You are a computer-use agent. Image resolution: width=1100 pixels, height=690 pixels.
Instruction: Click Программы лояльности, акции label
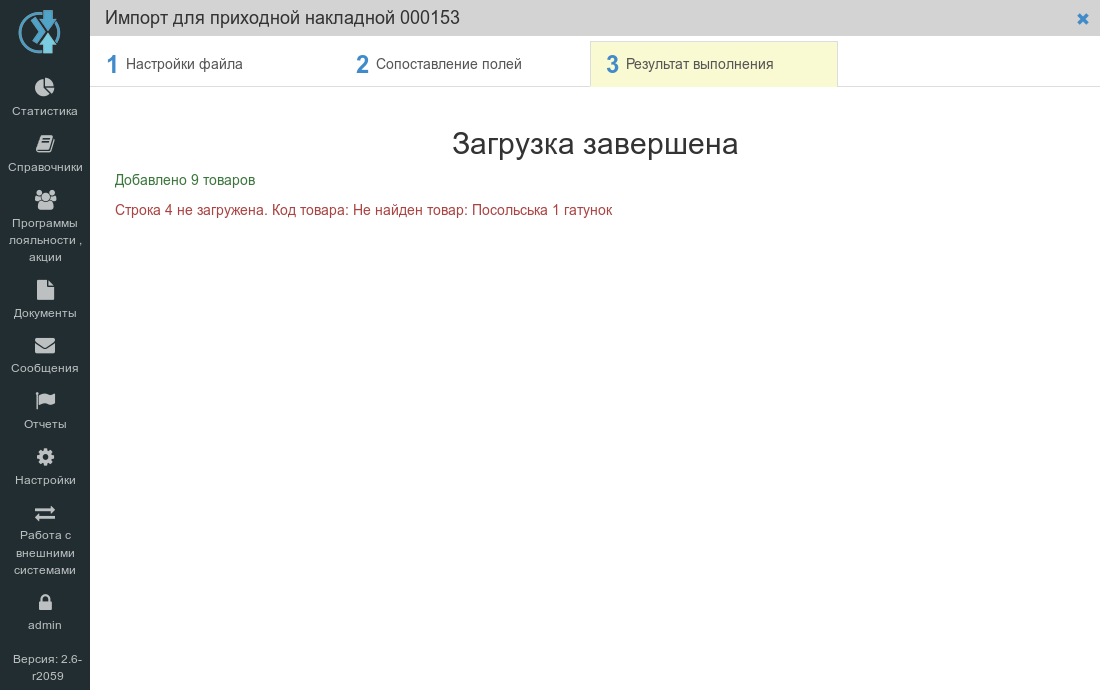pos(45,240)
